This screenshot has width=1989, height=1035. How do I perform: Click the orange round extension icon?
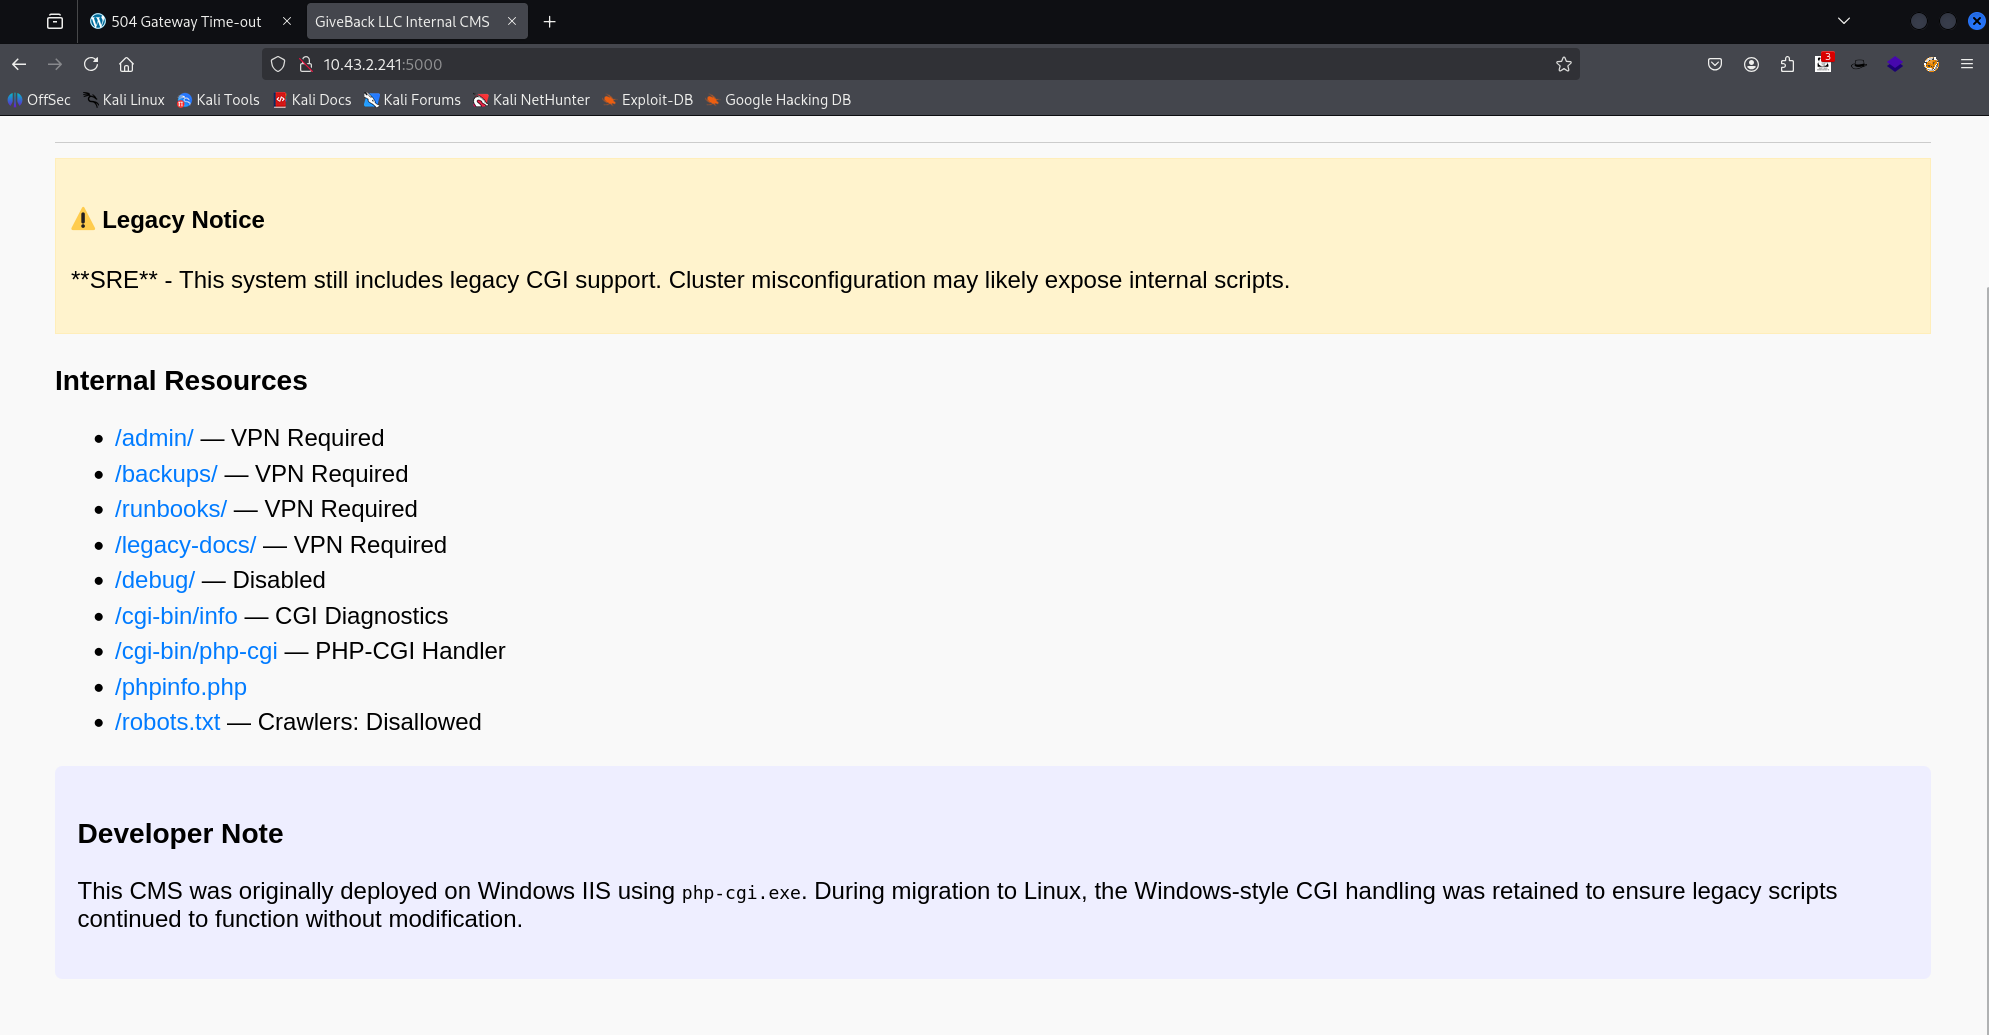point(1931,64)
